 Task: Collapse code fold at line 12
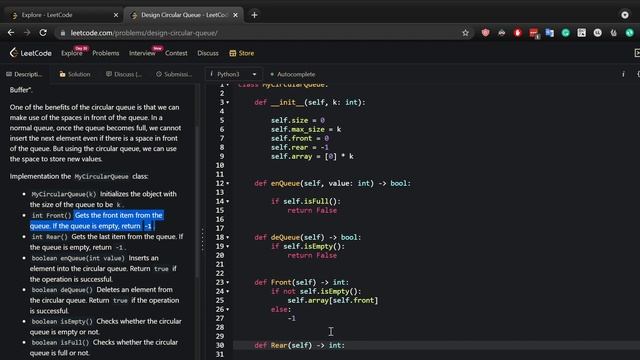[x=228, y=183]
